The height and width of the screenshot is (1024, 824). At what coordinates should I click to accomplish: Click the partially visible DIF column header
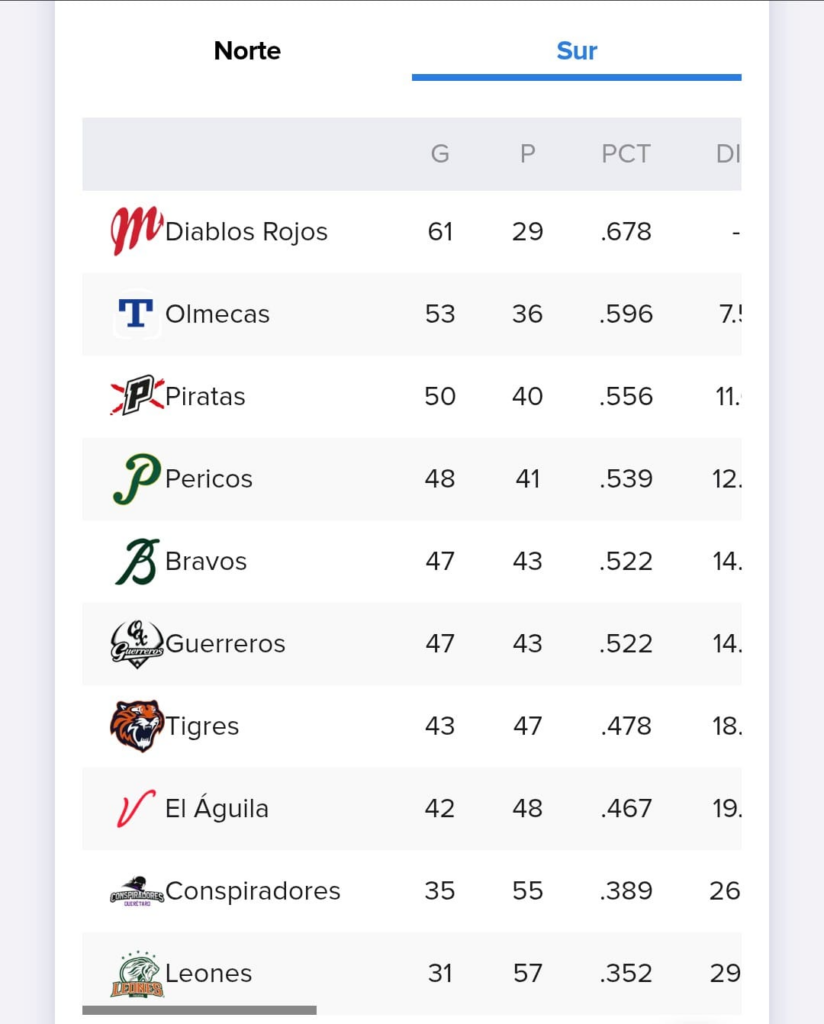(728, 154)
